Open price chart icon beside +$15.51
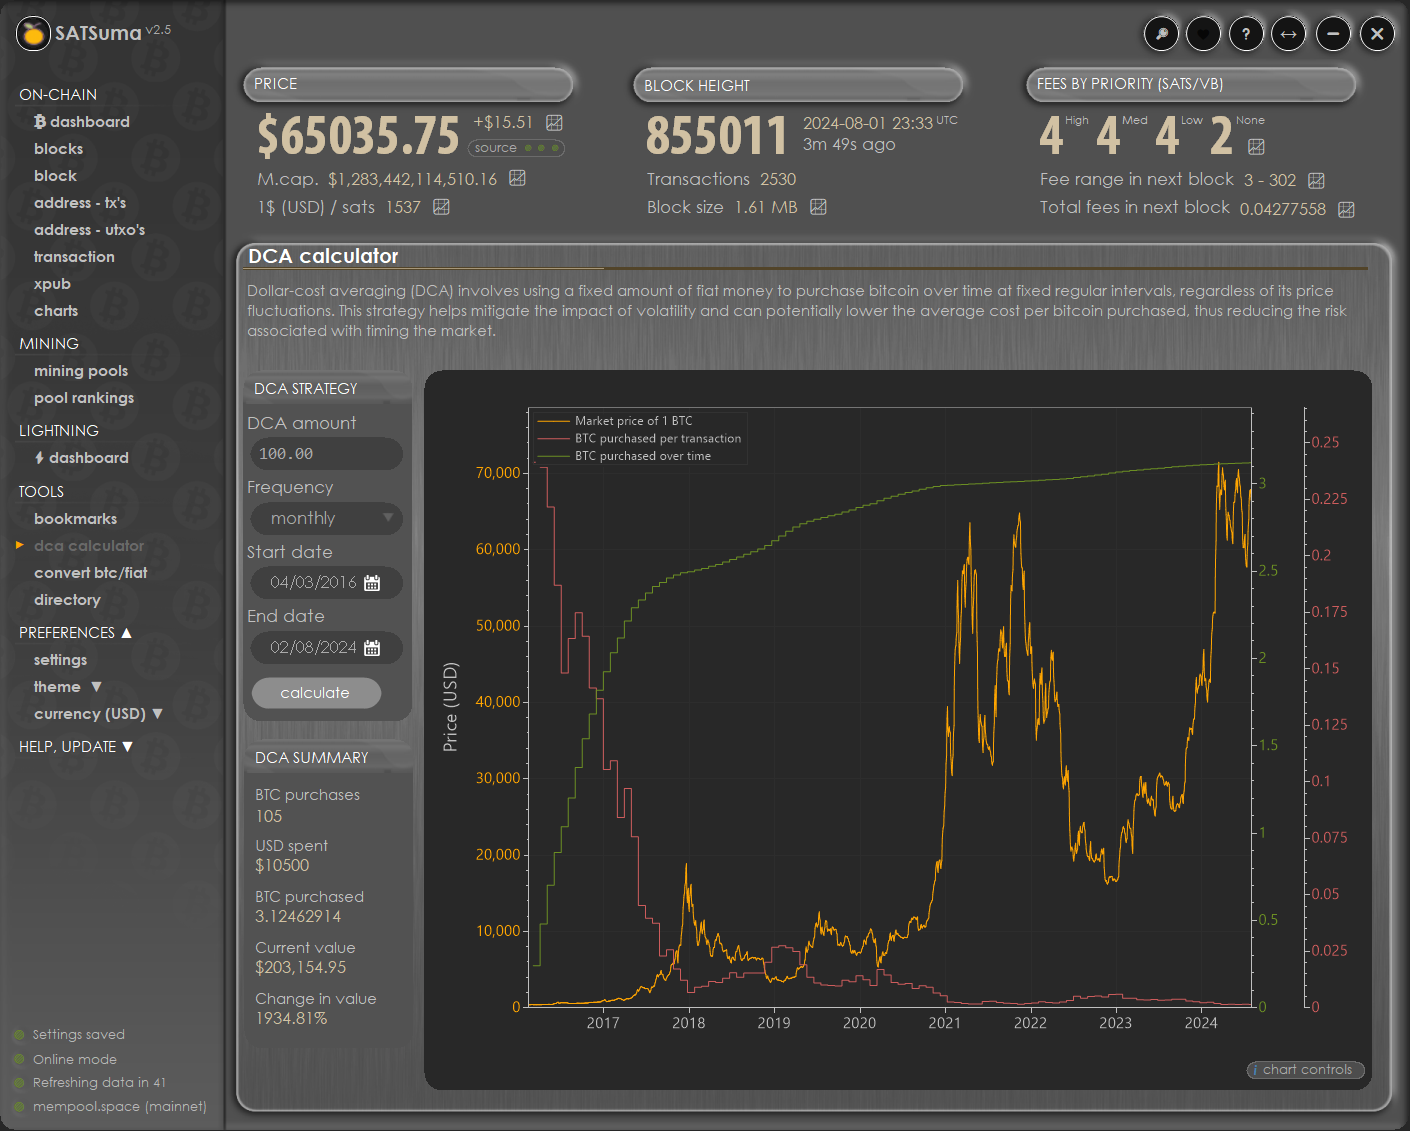This screenshot has width=1410, height=1131. [554, 123]
